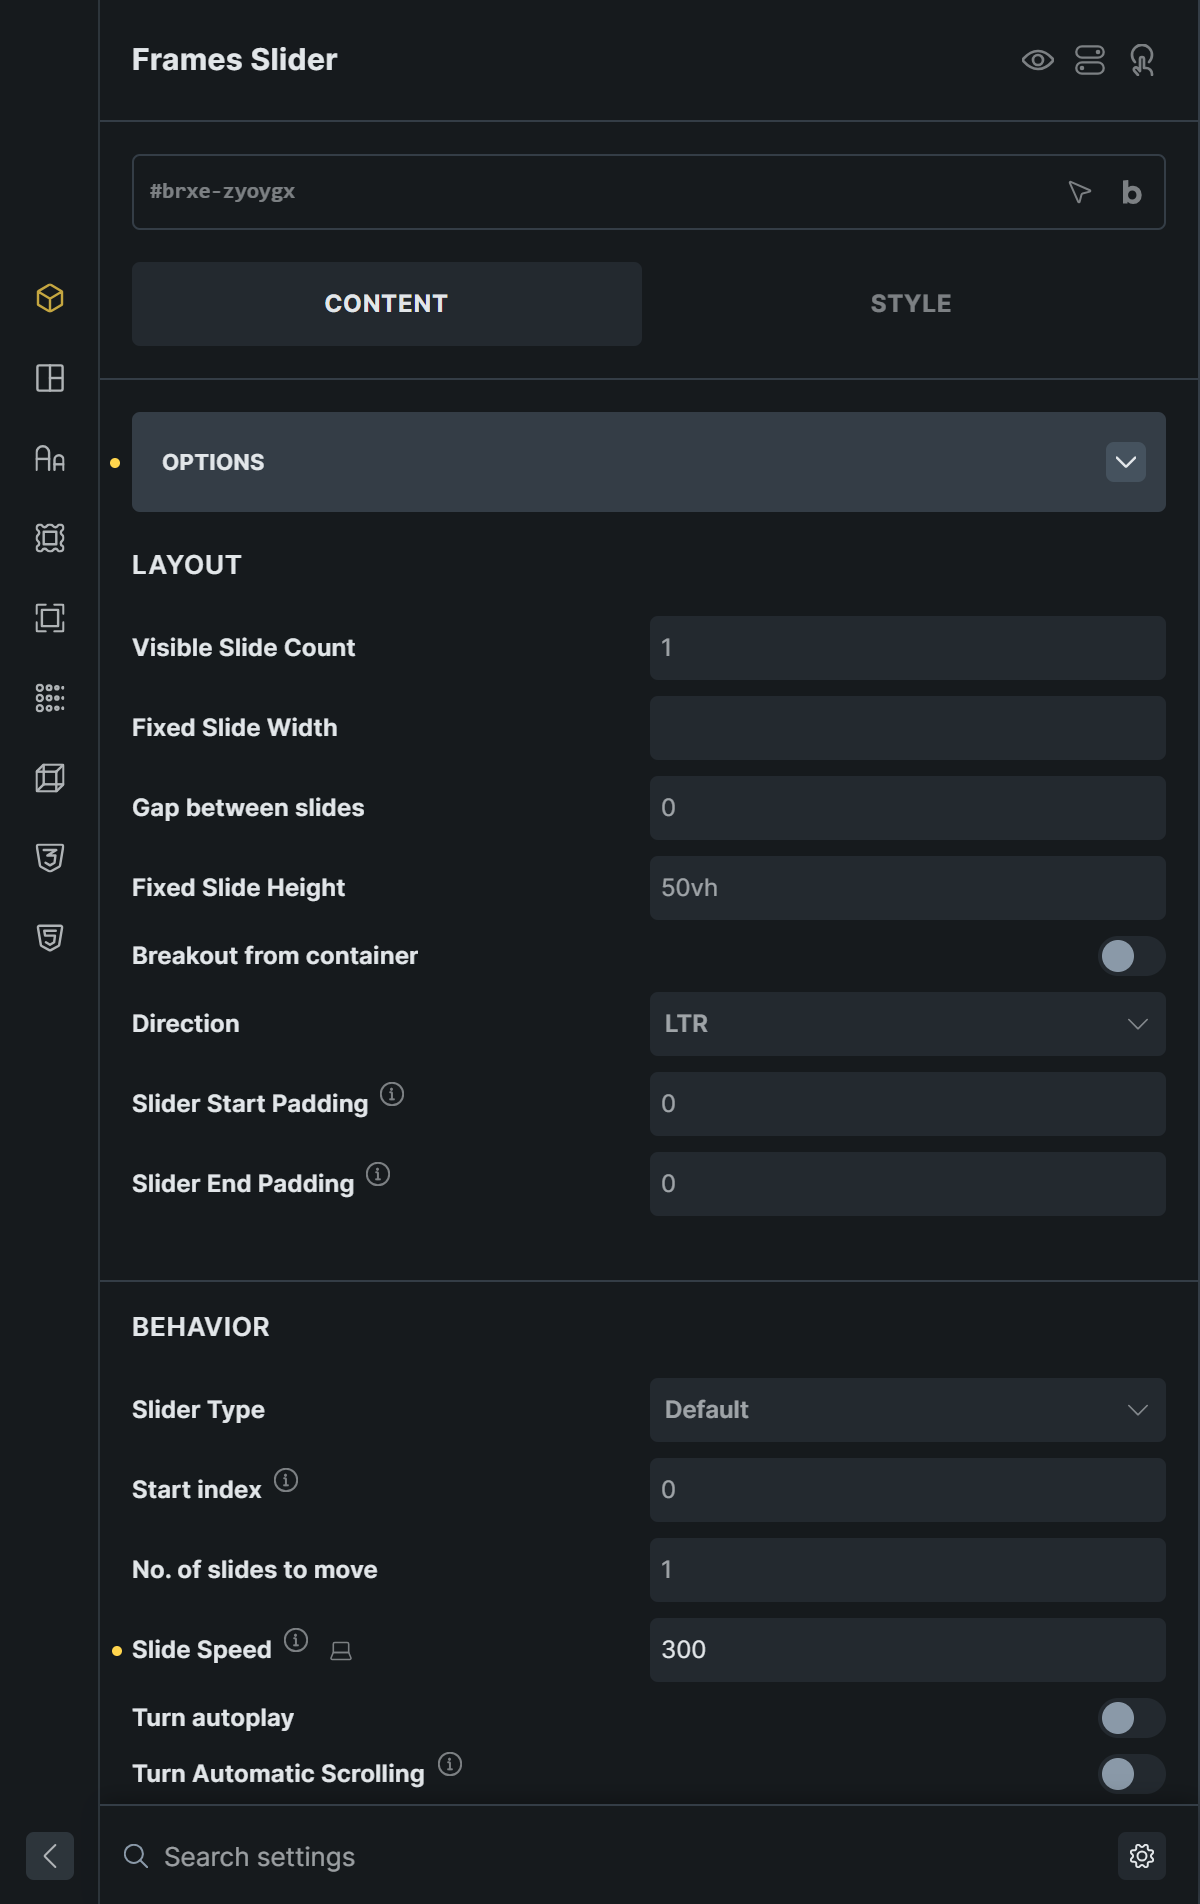Click the 3D box sidebar icon
The image size is (1200, 1904).
50,778
